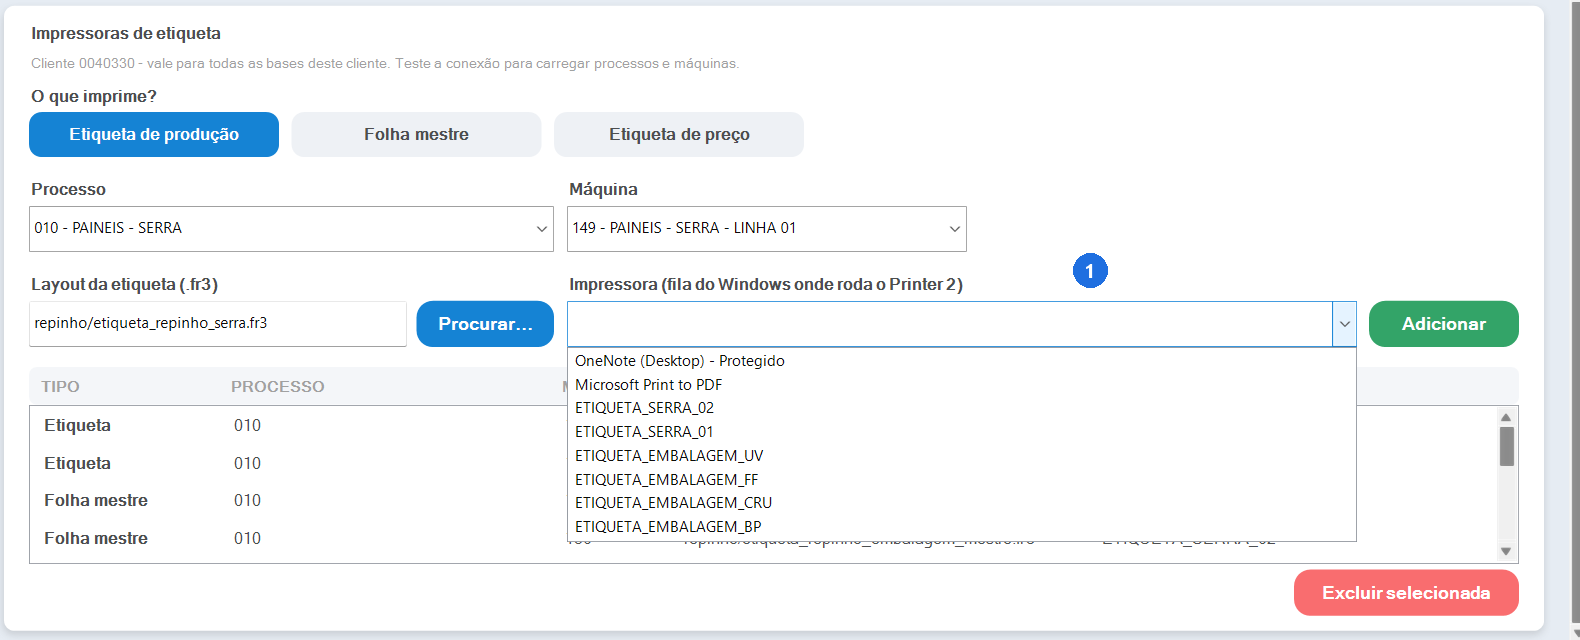Open the Processo dropdown

click(x=291, y=228)
